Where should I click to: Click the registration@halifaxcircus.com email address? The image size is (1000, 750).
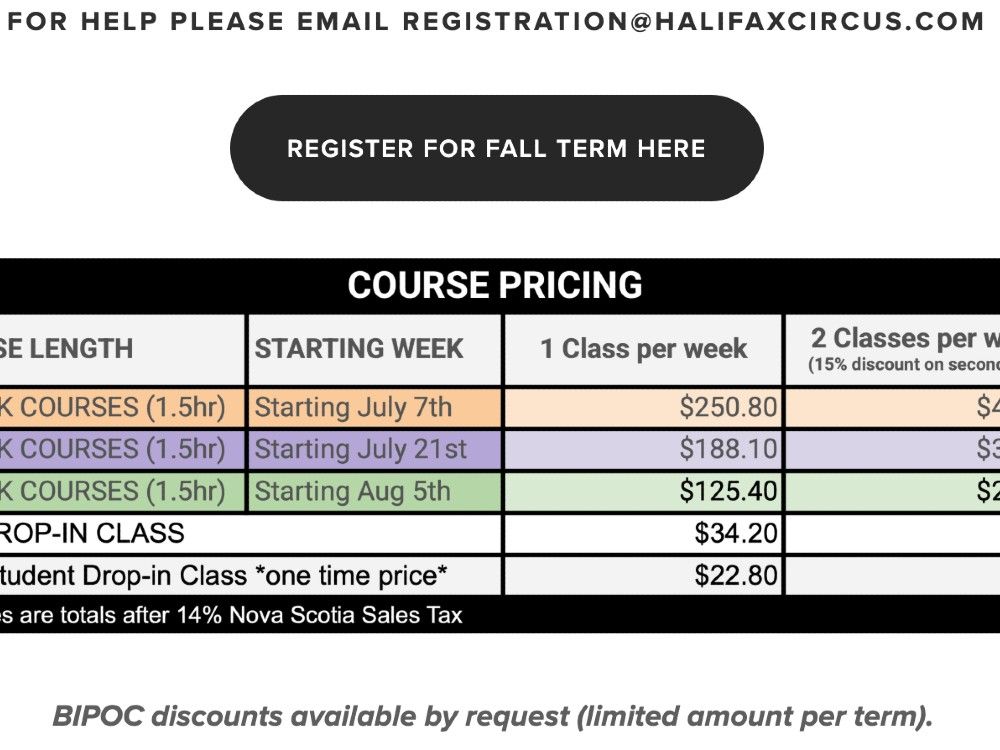(693, 21)
